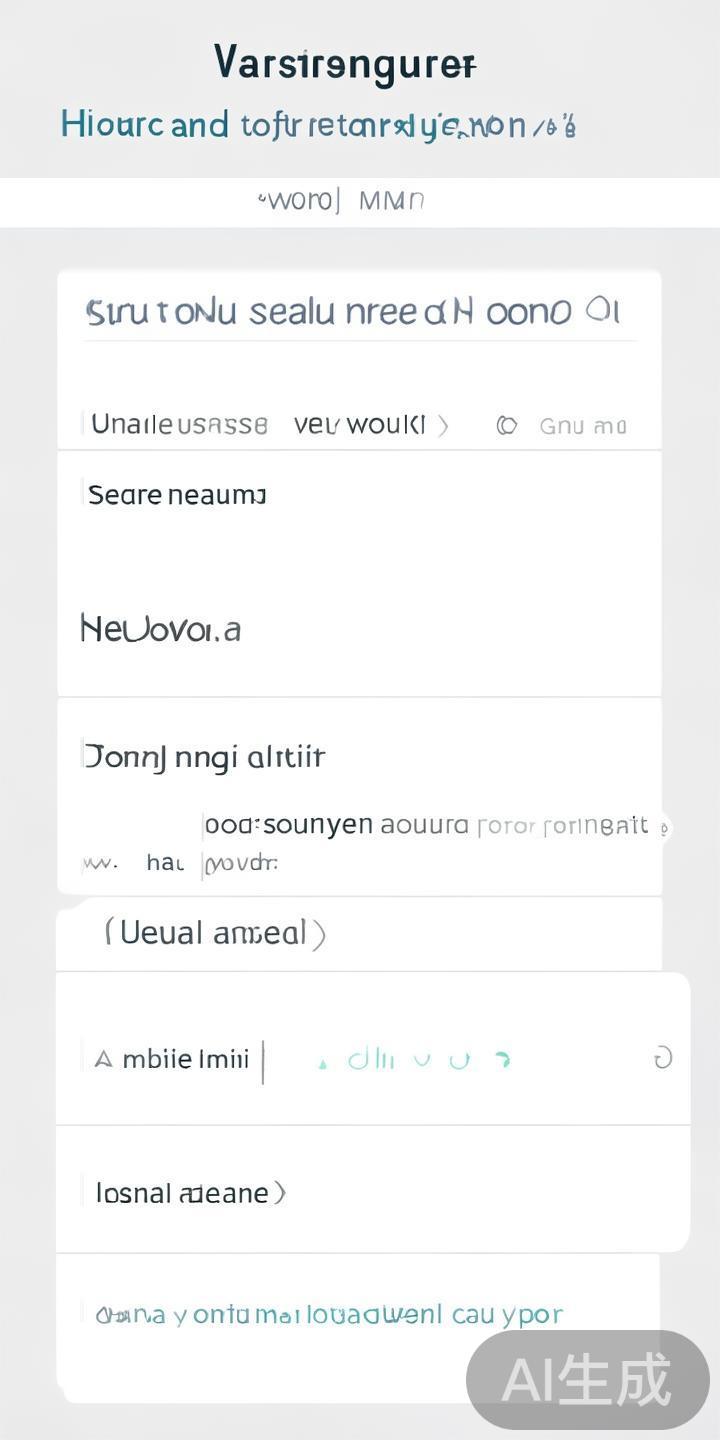Screen dimensions: 720x1440
Task: Click the 'Seare neaumı' field
Action: (x=177, y=494)
